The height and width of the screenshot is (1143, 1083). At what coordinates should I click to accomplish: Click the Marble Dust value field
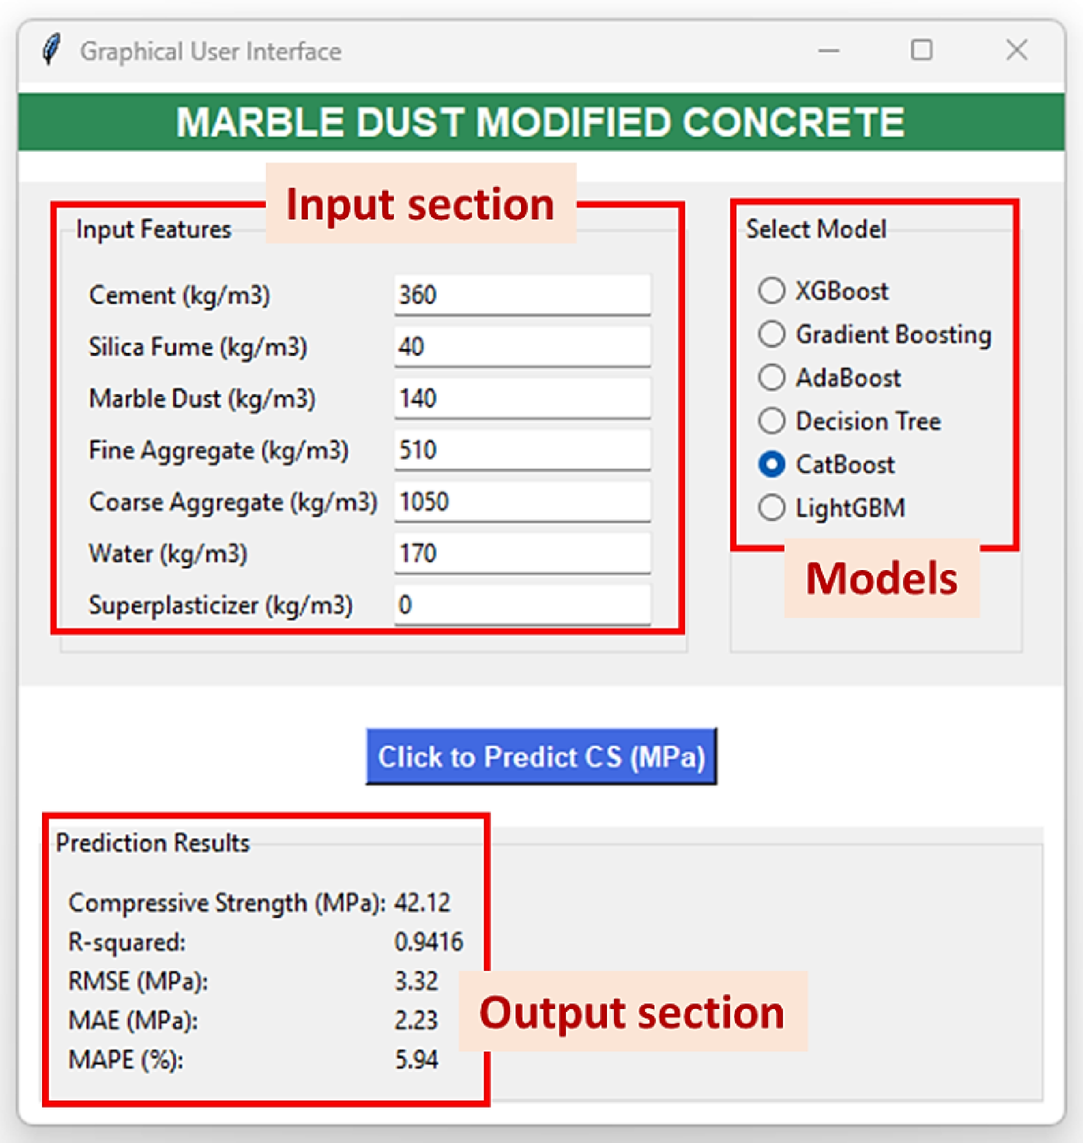521,399
